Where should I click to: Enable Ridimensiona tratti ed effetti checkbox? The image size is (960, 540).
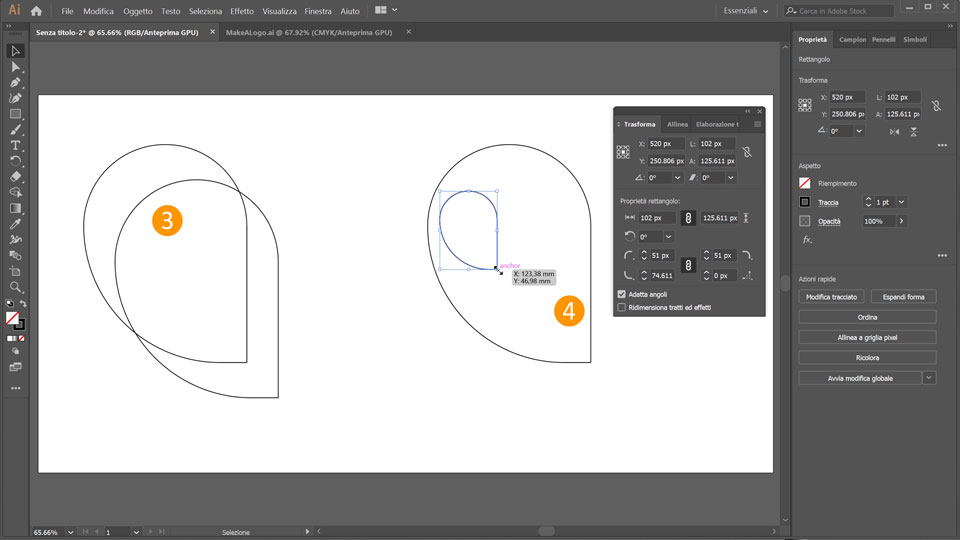point(622,307)
